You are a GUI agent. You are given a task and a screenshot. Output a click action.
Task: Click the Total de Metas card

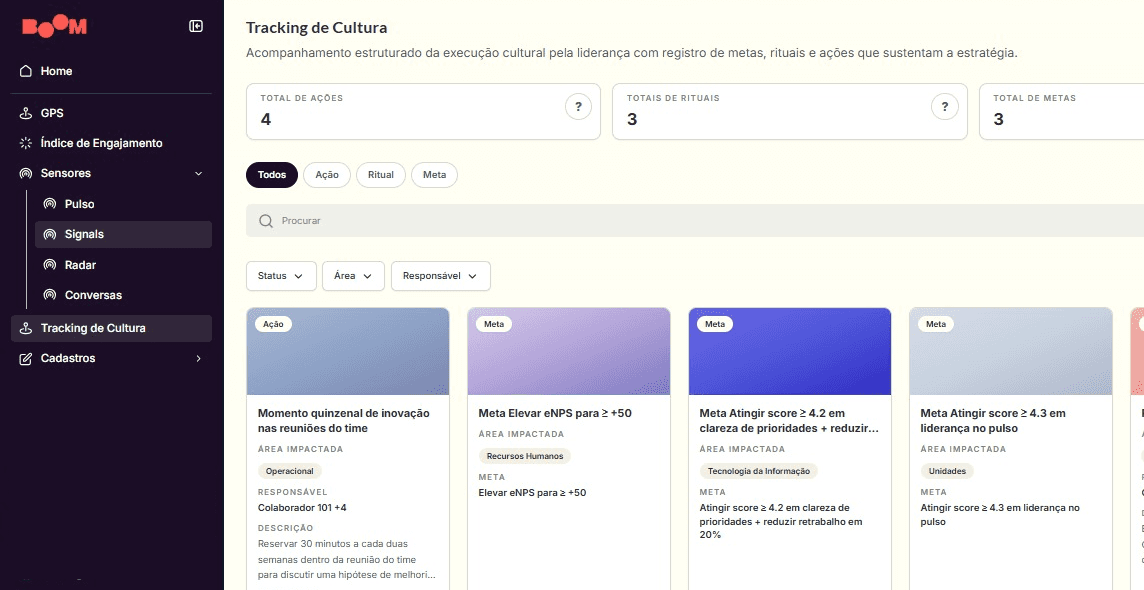point(1062,112)
